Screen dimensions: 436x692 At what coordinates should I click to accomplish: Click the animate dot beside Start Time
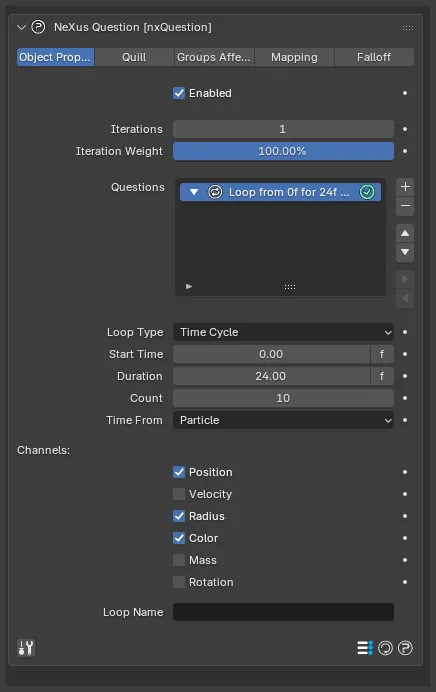coord(405,354)
